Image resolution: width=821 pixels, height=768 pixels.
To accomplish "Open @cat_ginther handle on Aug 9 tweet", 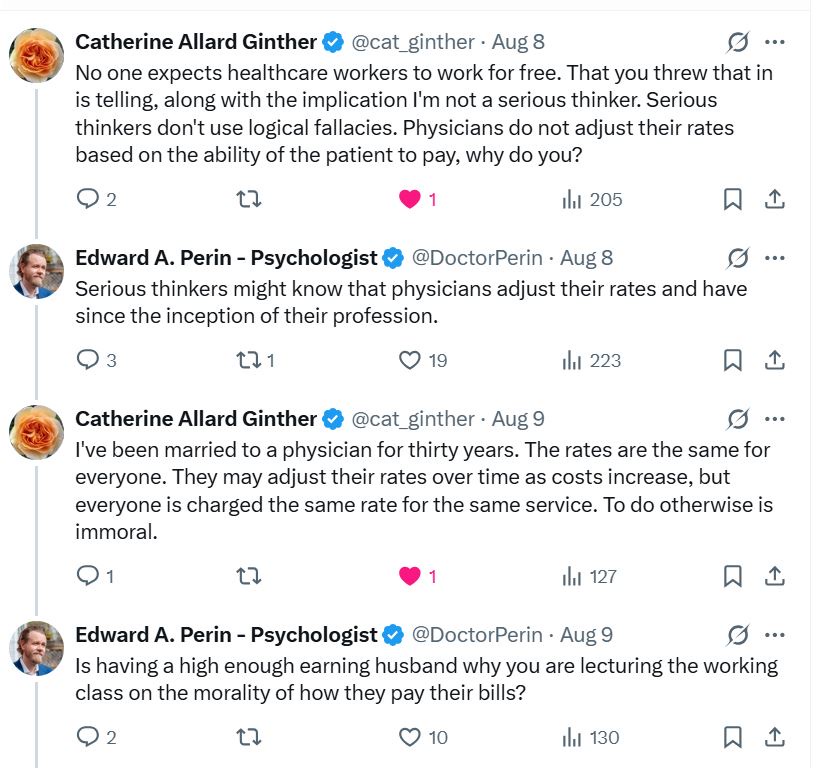I will (414, 418).
